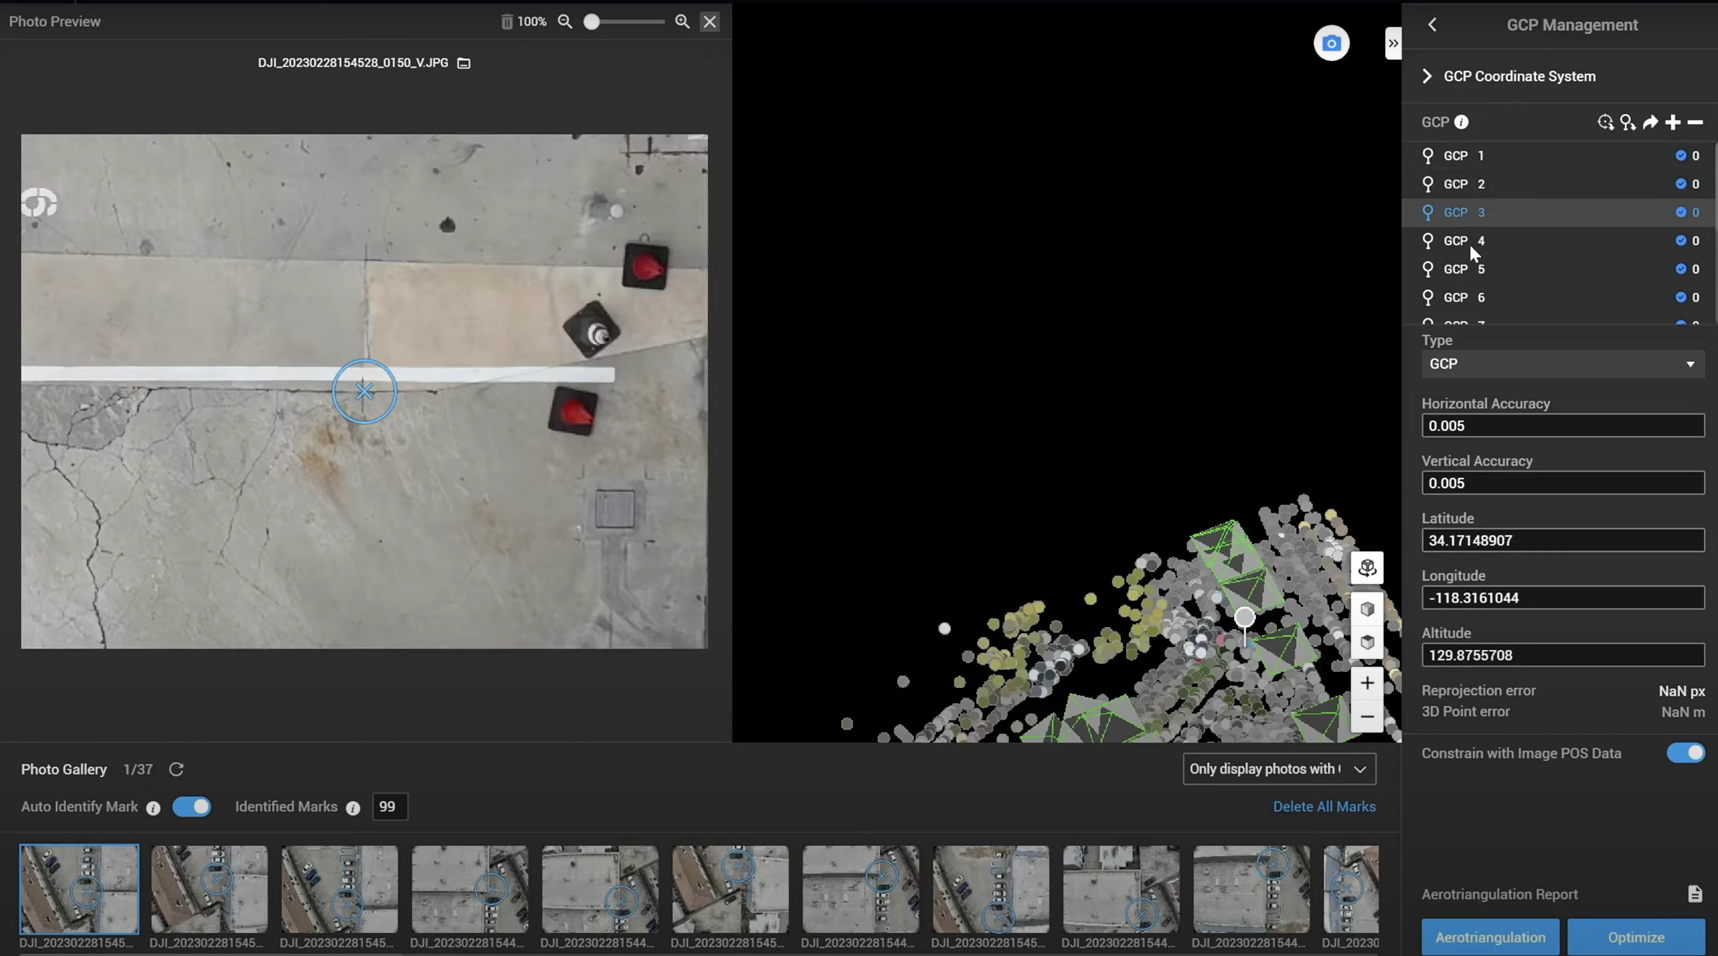The height and width of the screenshot is (956, 1718).
Task: Select GCP 2 in the list
Action: (x=1560, y=184)
